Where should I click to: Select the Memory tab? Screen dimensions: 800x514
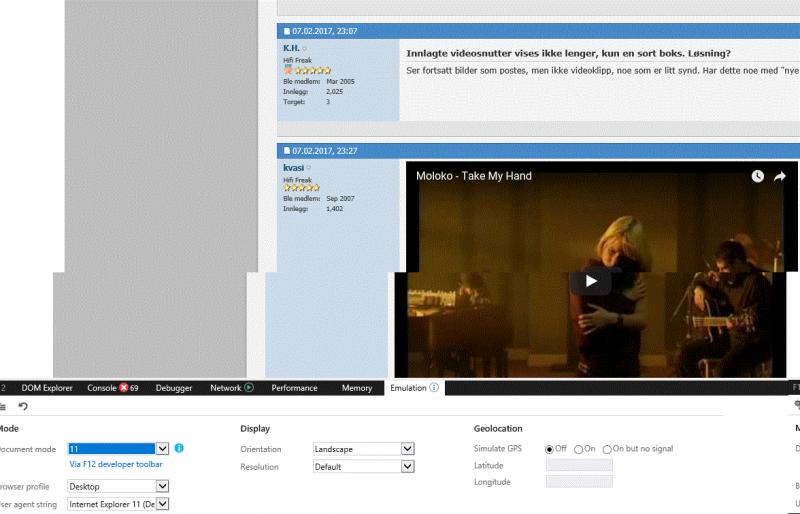357,388
